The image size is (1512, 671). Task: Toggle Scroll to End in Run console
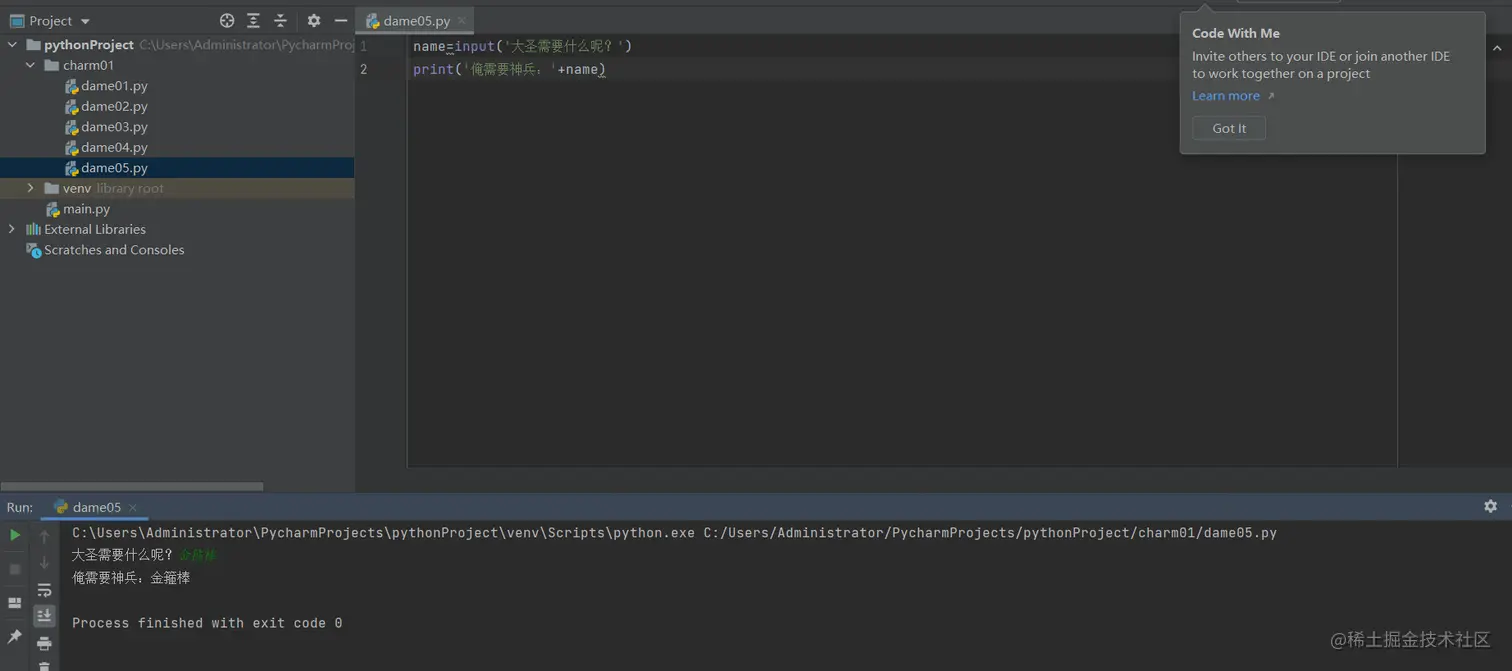tap(44, 616)
